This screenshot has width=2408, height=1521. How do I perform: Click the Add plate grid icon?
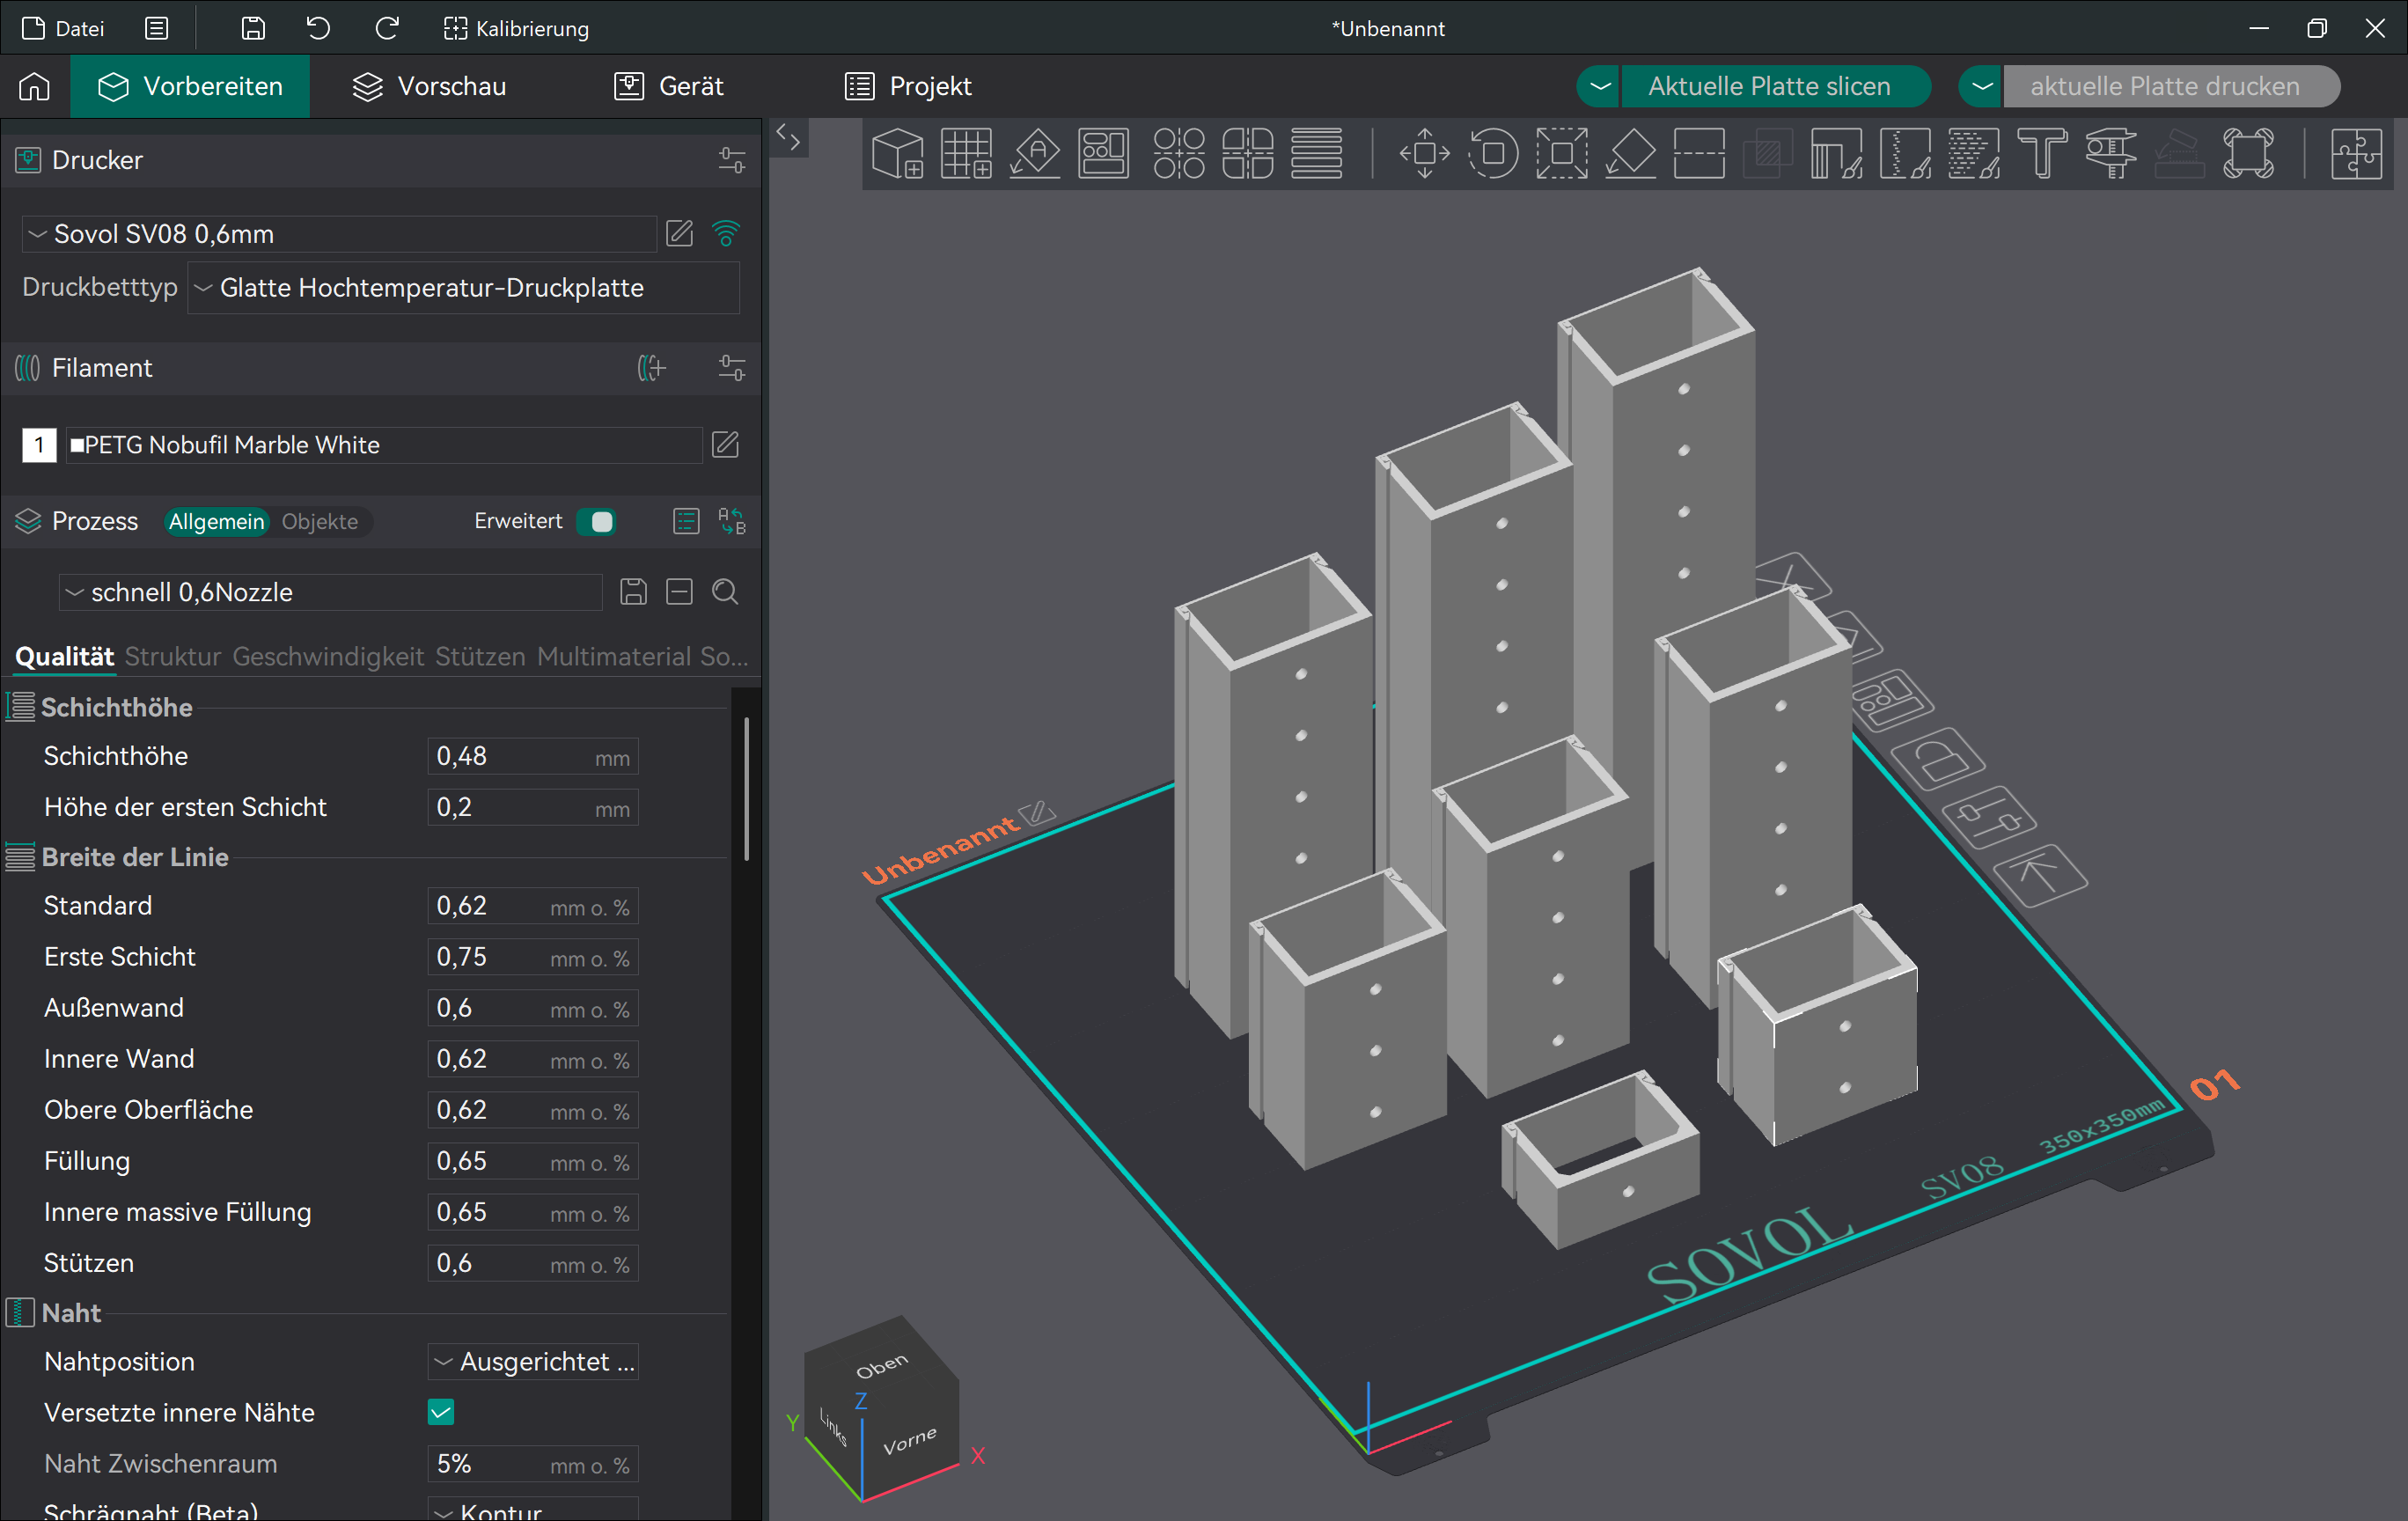pyautogui.click(x=966, y=154)
